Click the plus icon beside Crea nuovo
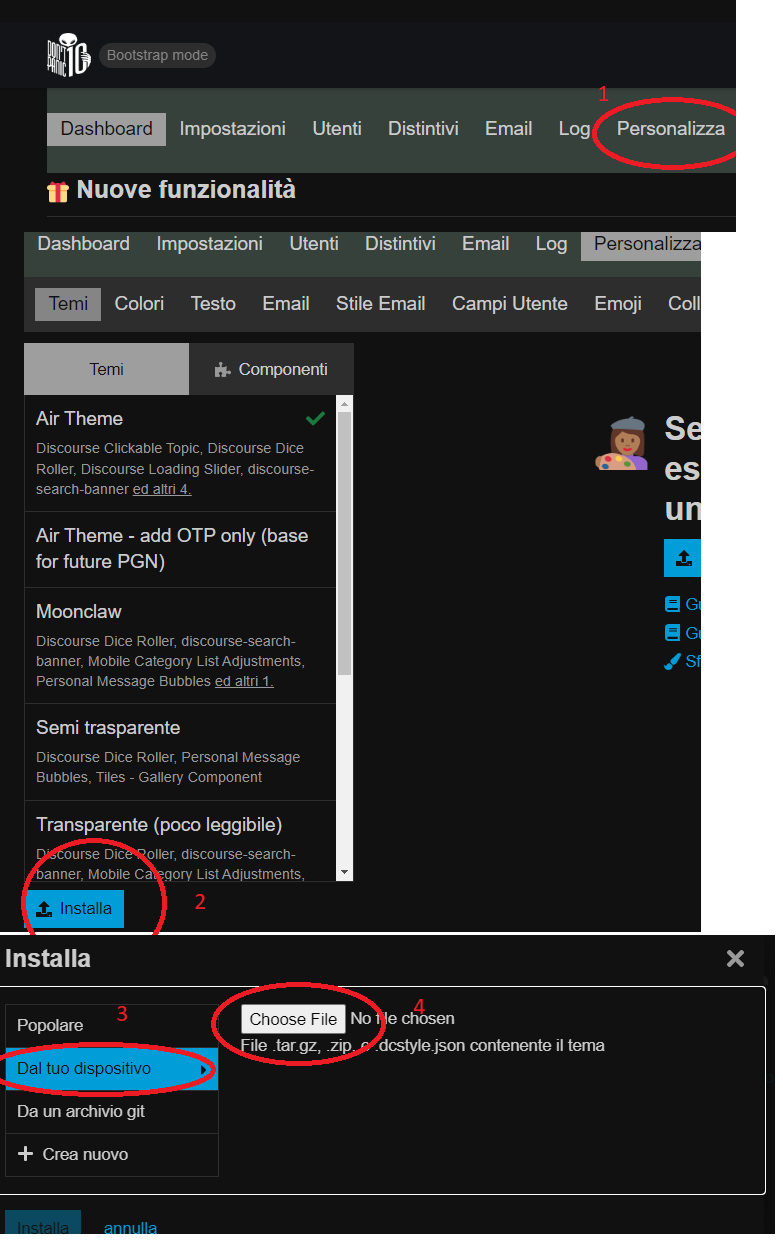 [x=26, y=1154]
